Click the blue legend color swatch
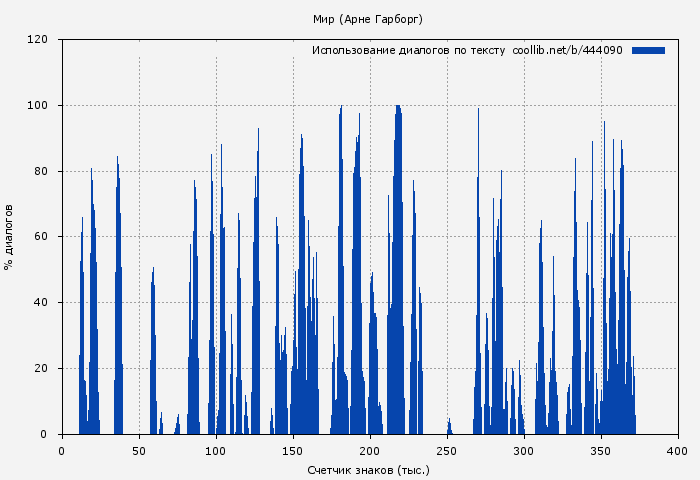The image size is (700, 480). pyautogui.click(x=648, y=50)
